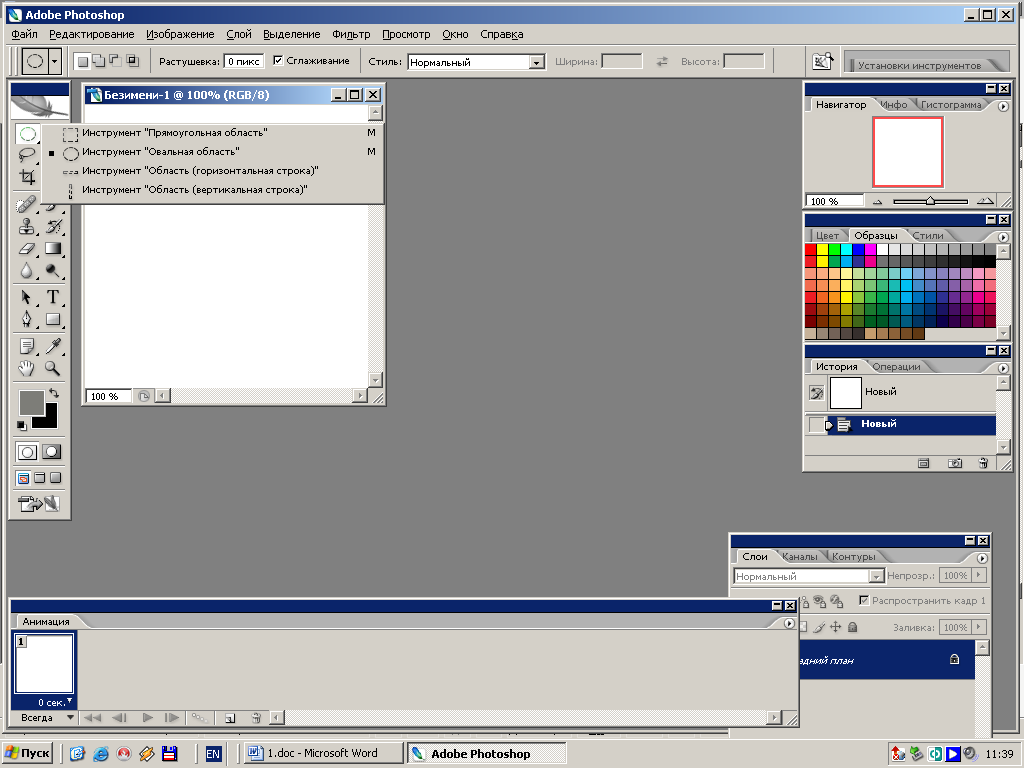Select the Zoom tool
This screenshot has width=1024, height=768.
click(53, 368)
